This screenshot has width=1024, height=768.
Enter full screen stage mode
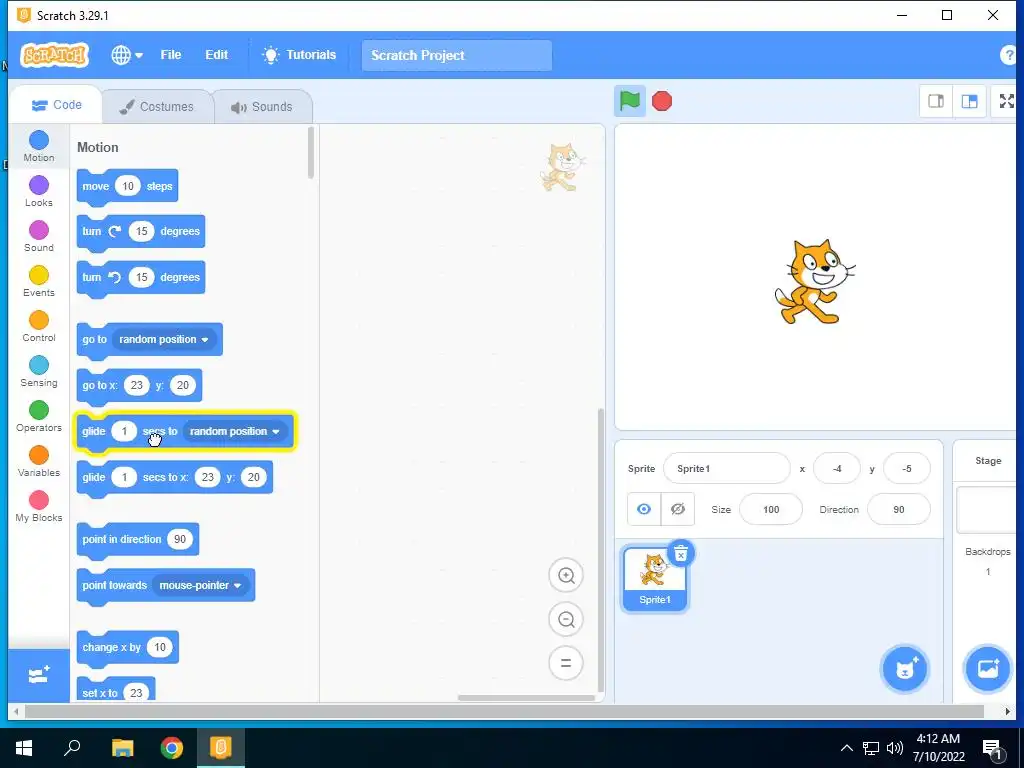[x=1006, y=101]
